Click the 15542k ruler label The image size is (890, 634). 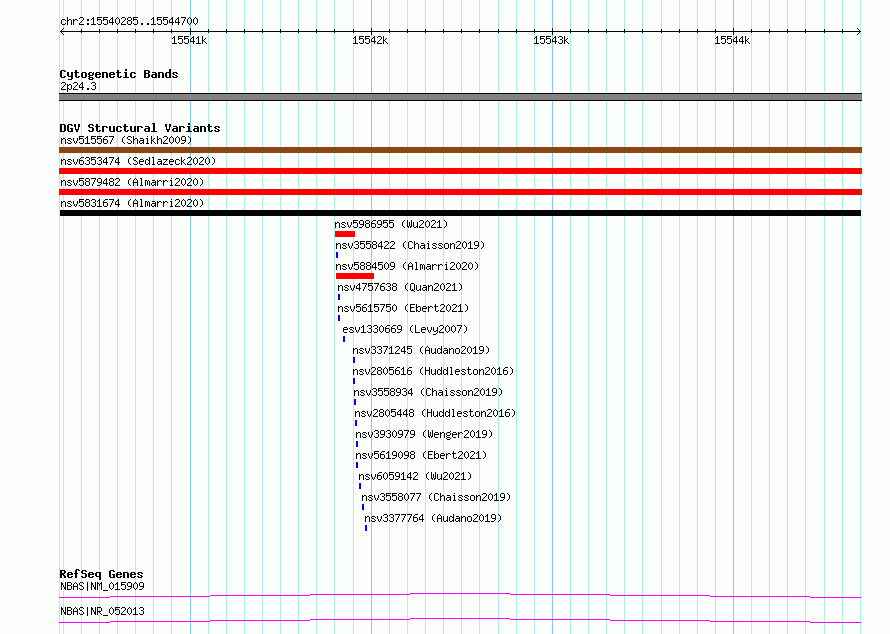370,40
